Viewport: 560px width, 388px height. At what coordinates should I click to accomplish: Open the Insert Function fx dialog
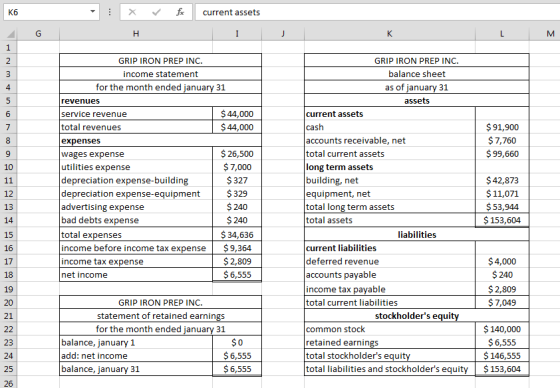coord(180,12)
